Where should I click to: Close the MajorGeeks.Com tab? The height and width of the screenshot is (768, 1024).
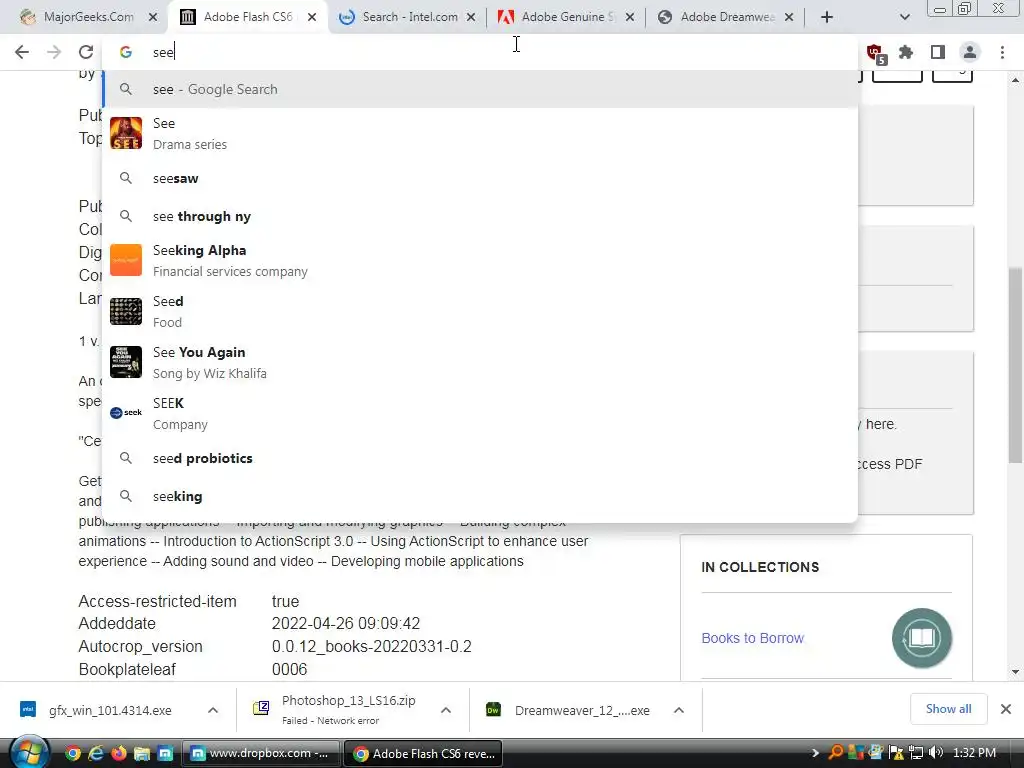153,17
